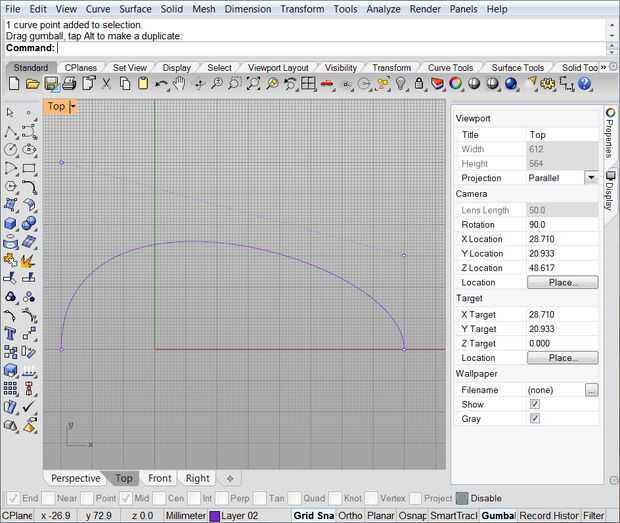The width and height of the screenshot is (620, 523).
Task: Select the Box solid tool icon
Action: pyautogui.click(x=11, y=223)
